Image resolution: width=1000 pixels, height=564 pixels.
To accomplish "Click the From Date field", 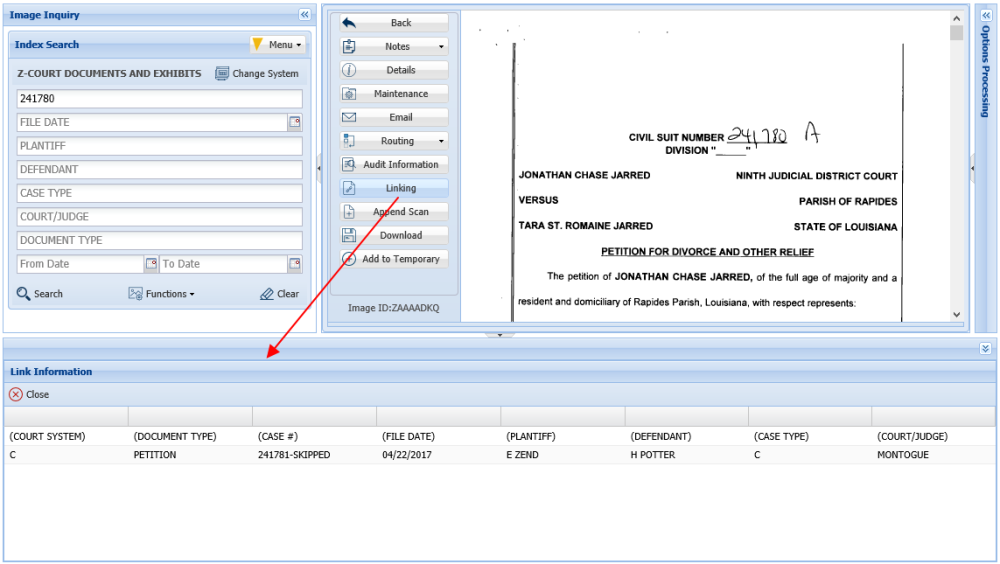I will click(x=80, y=263).
